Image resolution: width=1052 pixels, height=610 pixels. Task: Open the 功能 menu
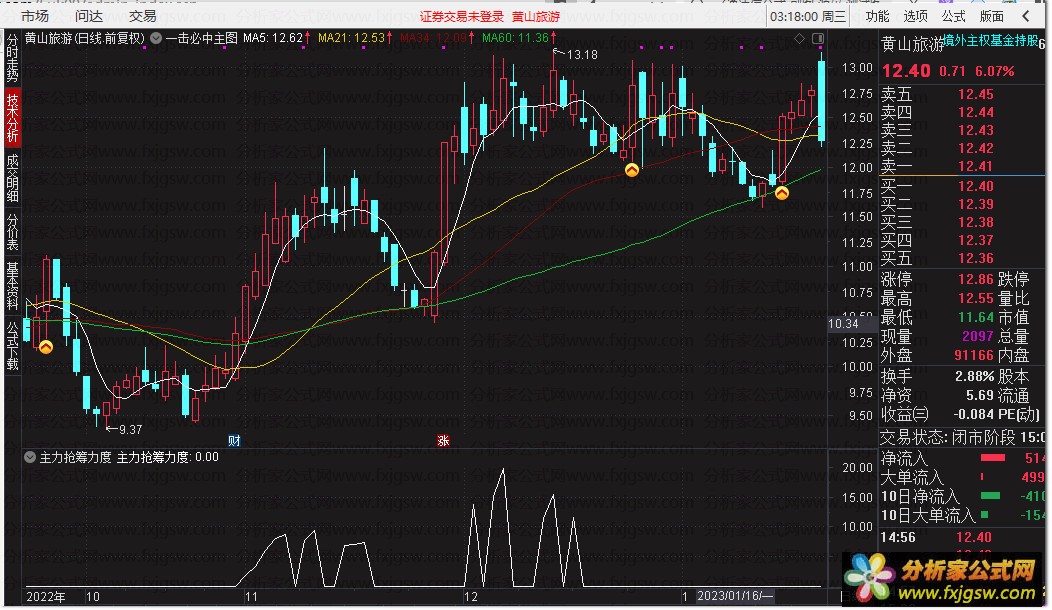click(x=878, y=16)
